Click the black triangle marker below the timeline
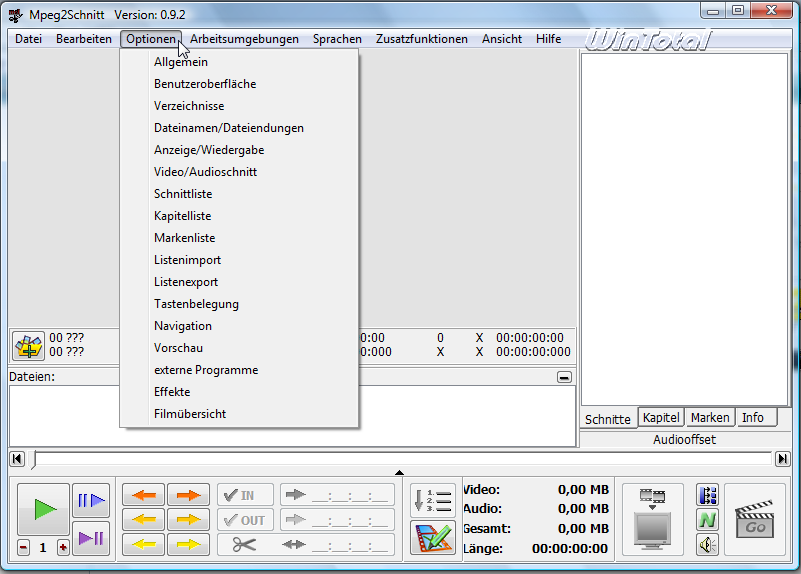Viewport: 801px width, 574px height. [x=399, y=473]
